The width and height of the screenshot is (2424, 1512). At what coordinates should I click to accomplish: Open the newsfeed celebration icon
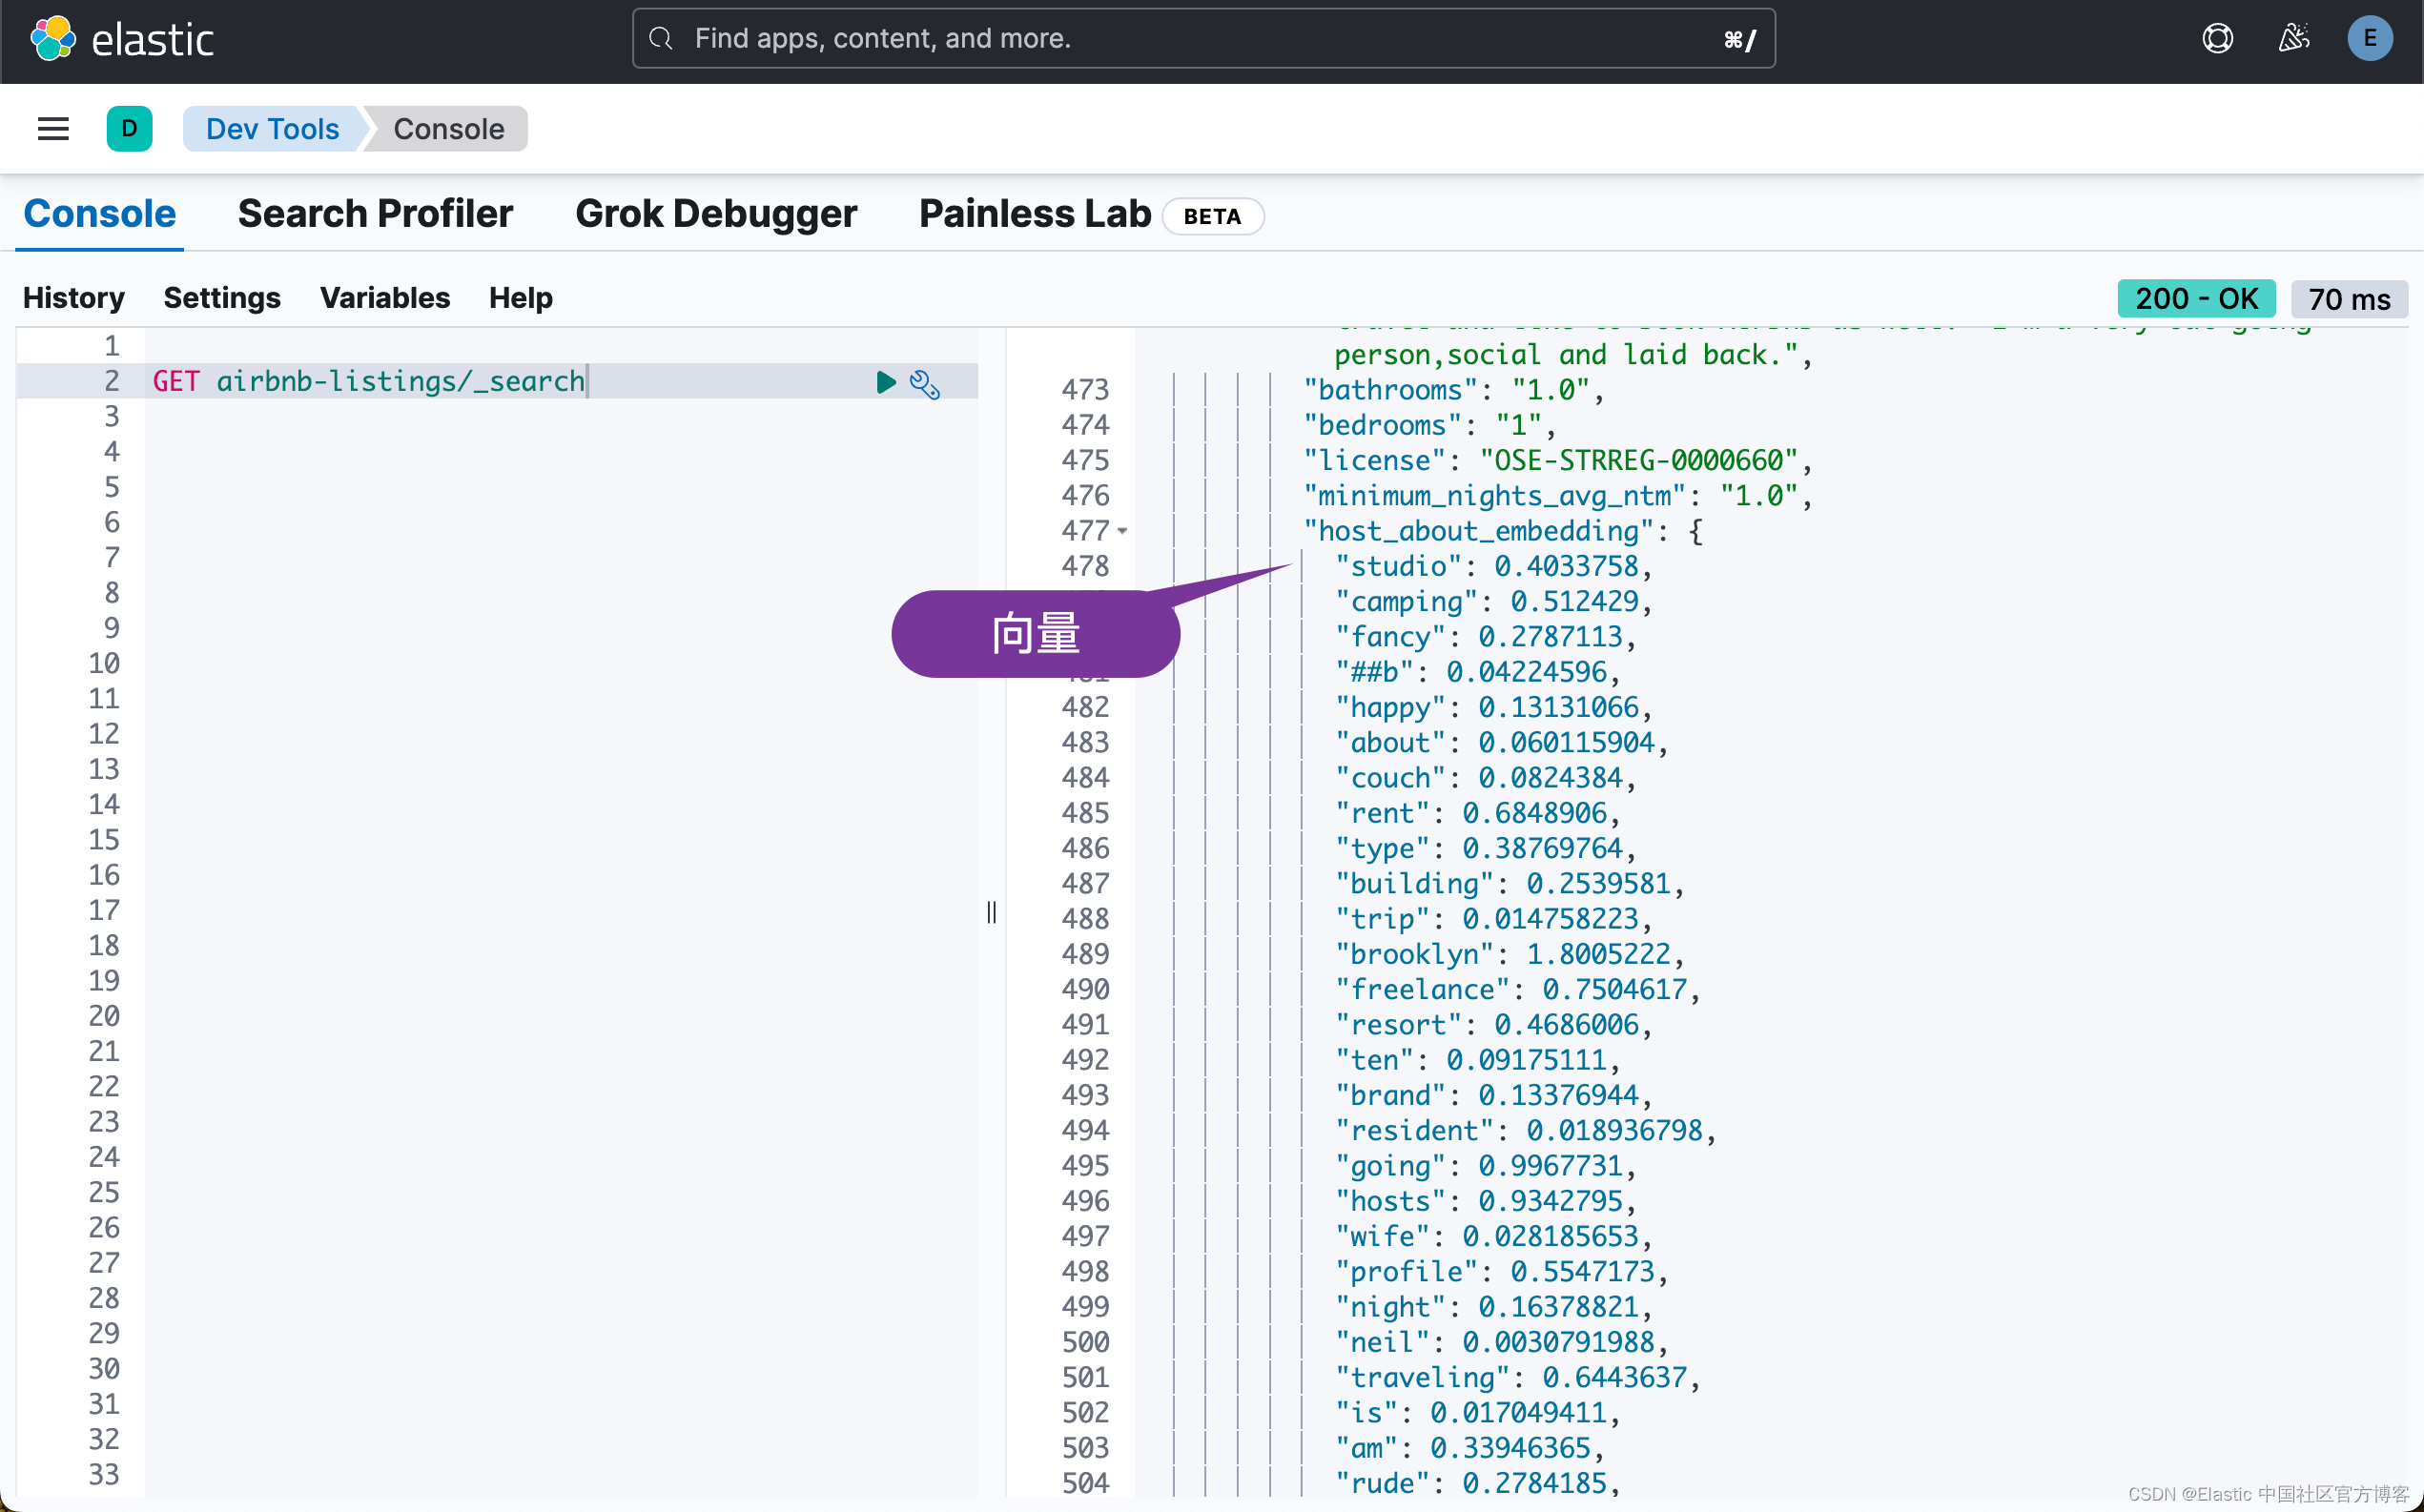click(x=2293, y=39)
